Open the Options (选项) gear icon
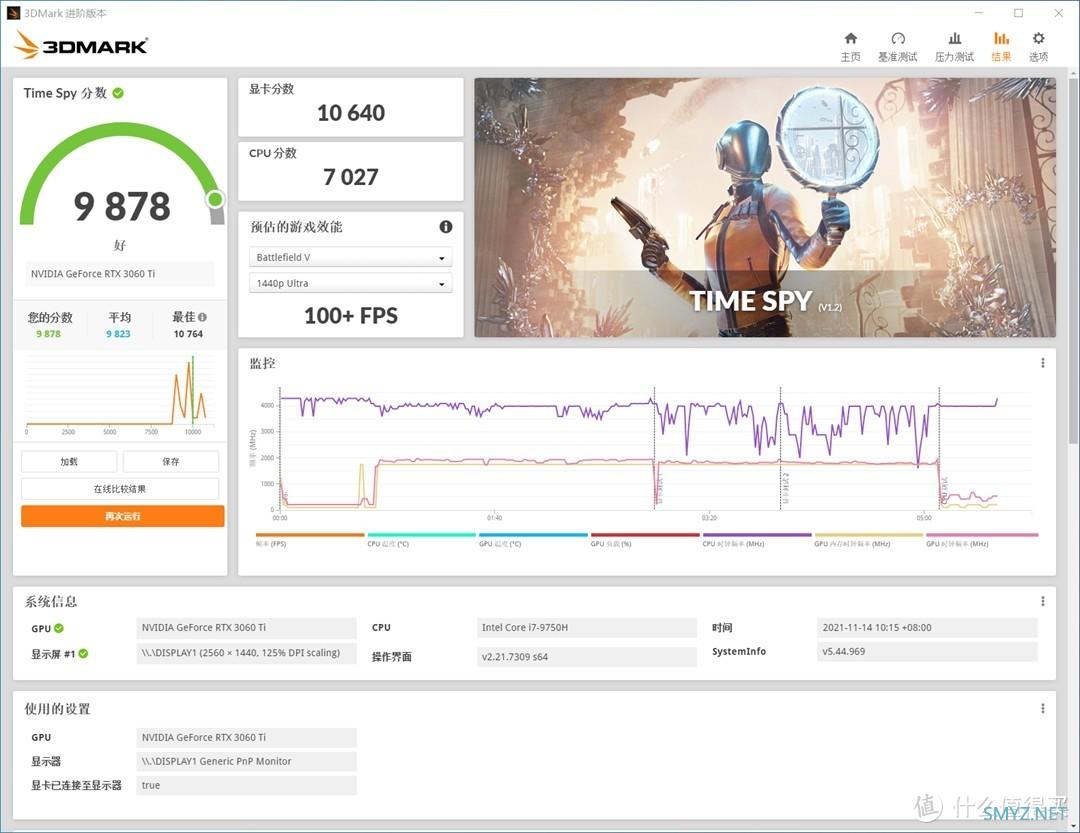The width and height of the screenshot is (1080, 833). click(x=1039, y=39)
